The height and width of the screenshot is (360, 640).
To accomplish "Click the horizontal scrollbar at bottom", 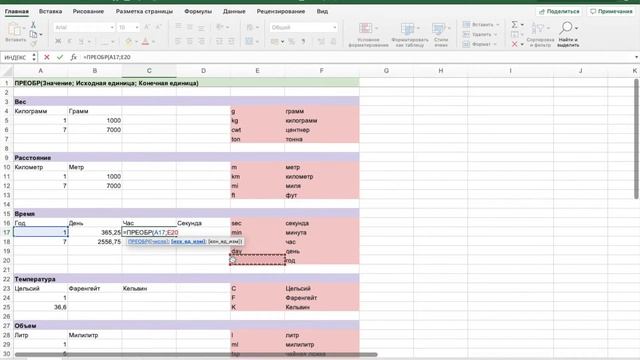I will click(x=196, y=355).
